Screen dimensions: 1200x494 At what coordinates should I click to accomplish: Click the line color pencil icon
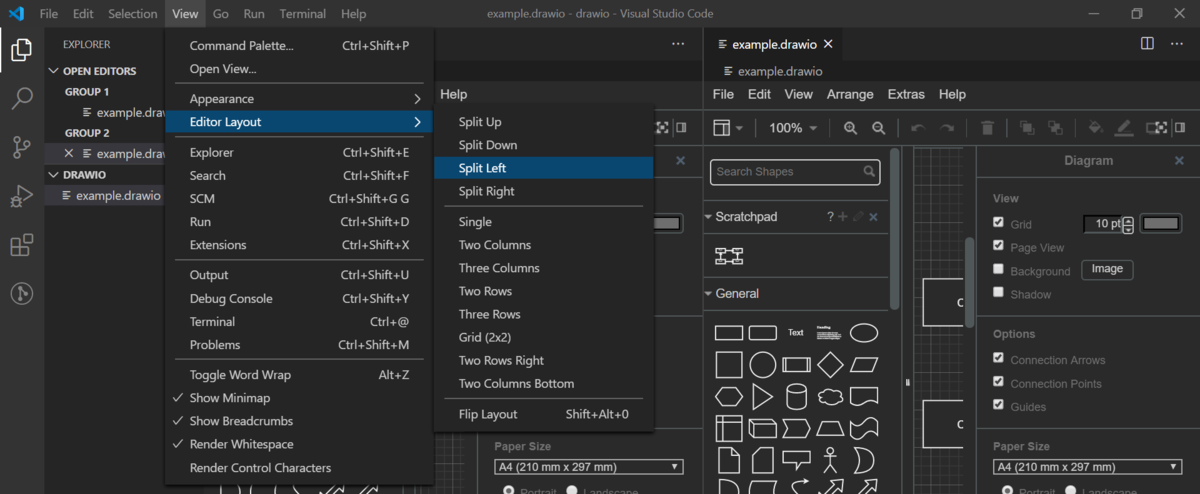coord(1123,128)
